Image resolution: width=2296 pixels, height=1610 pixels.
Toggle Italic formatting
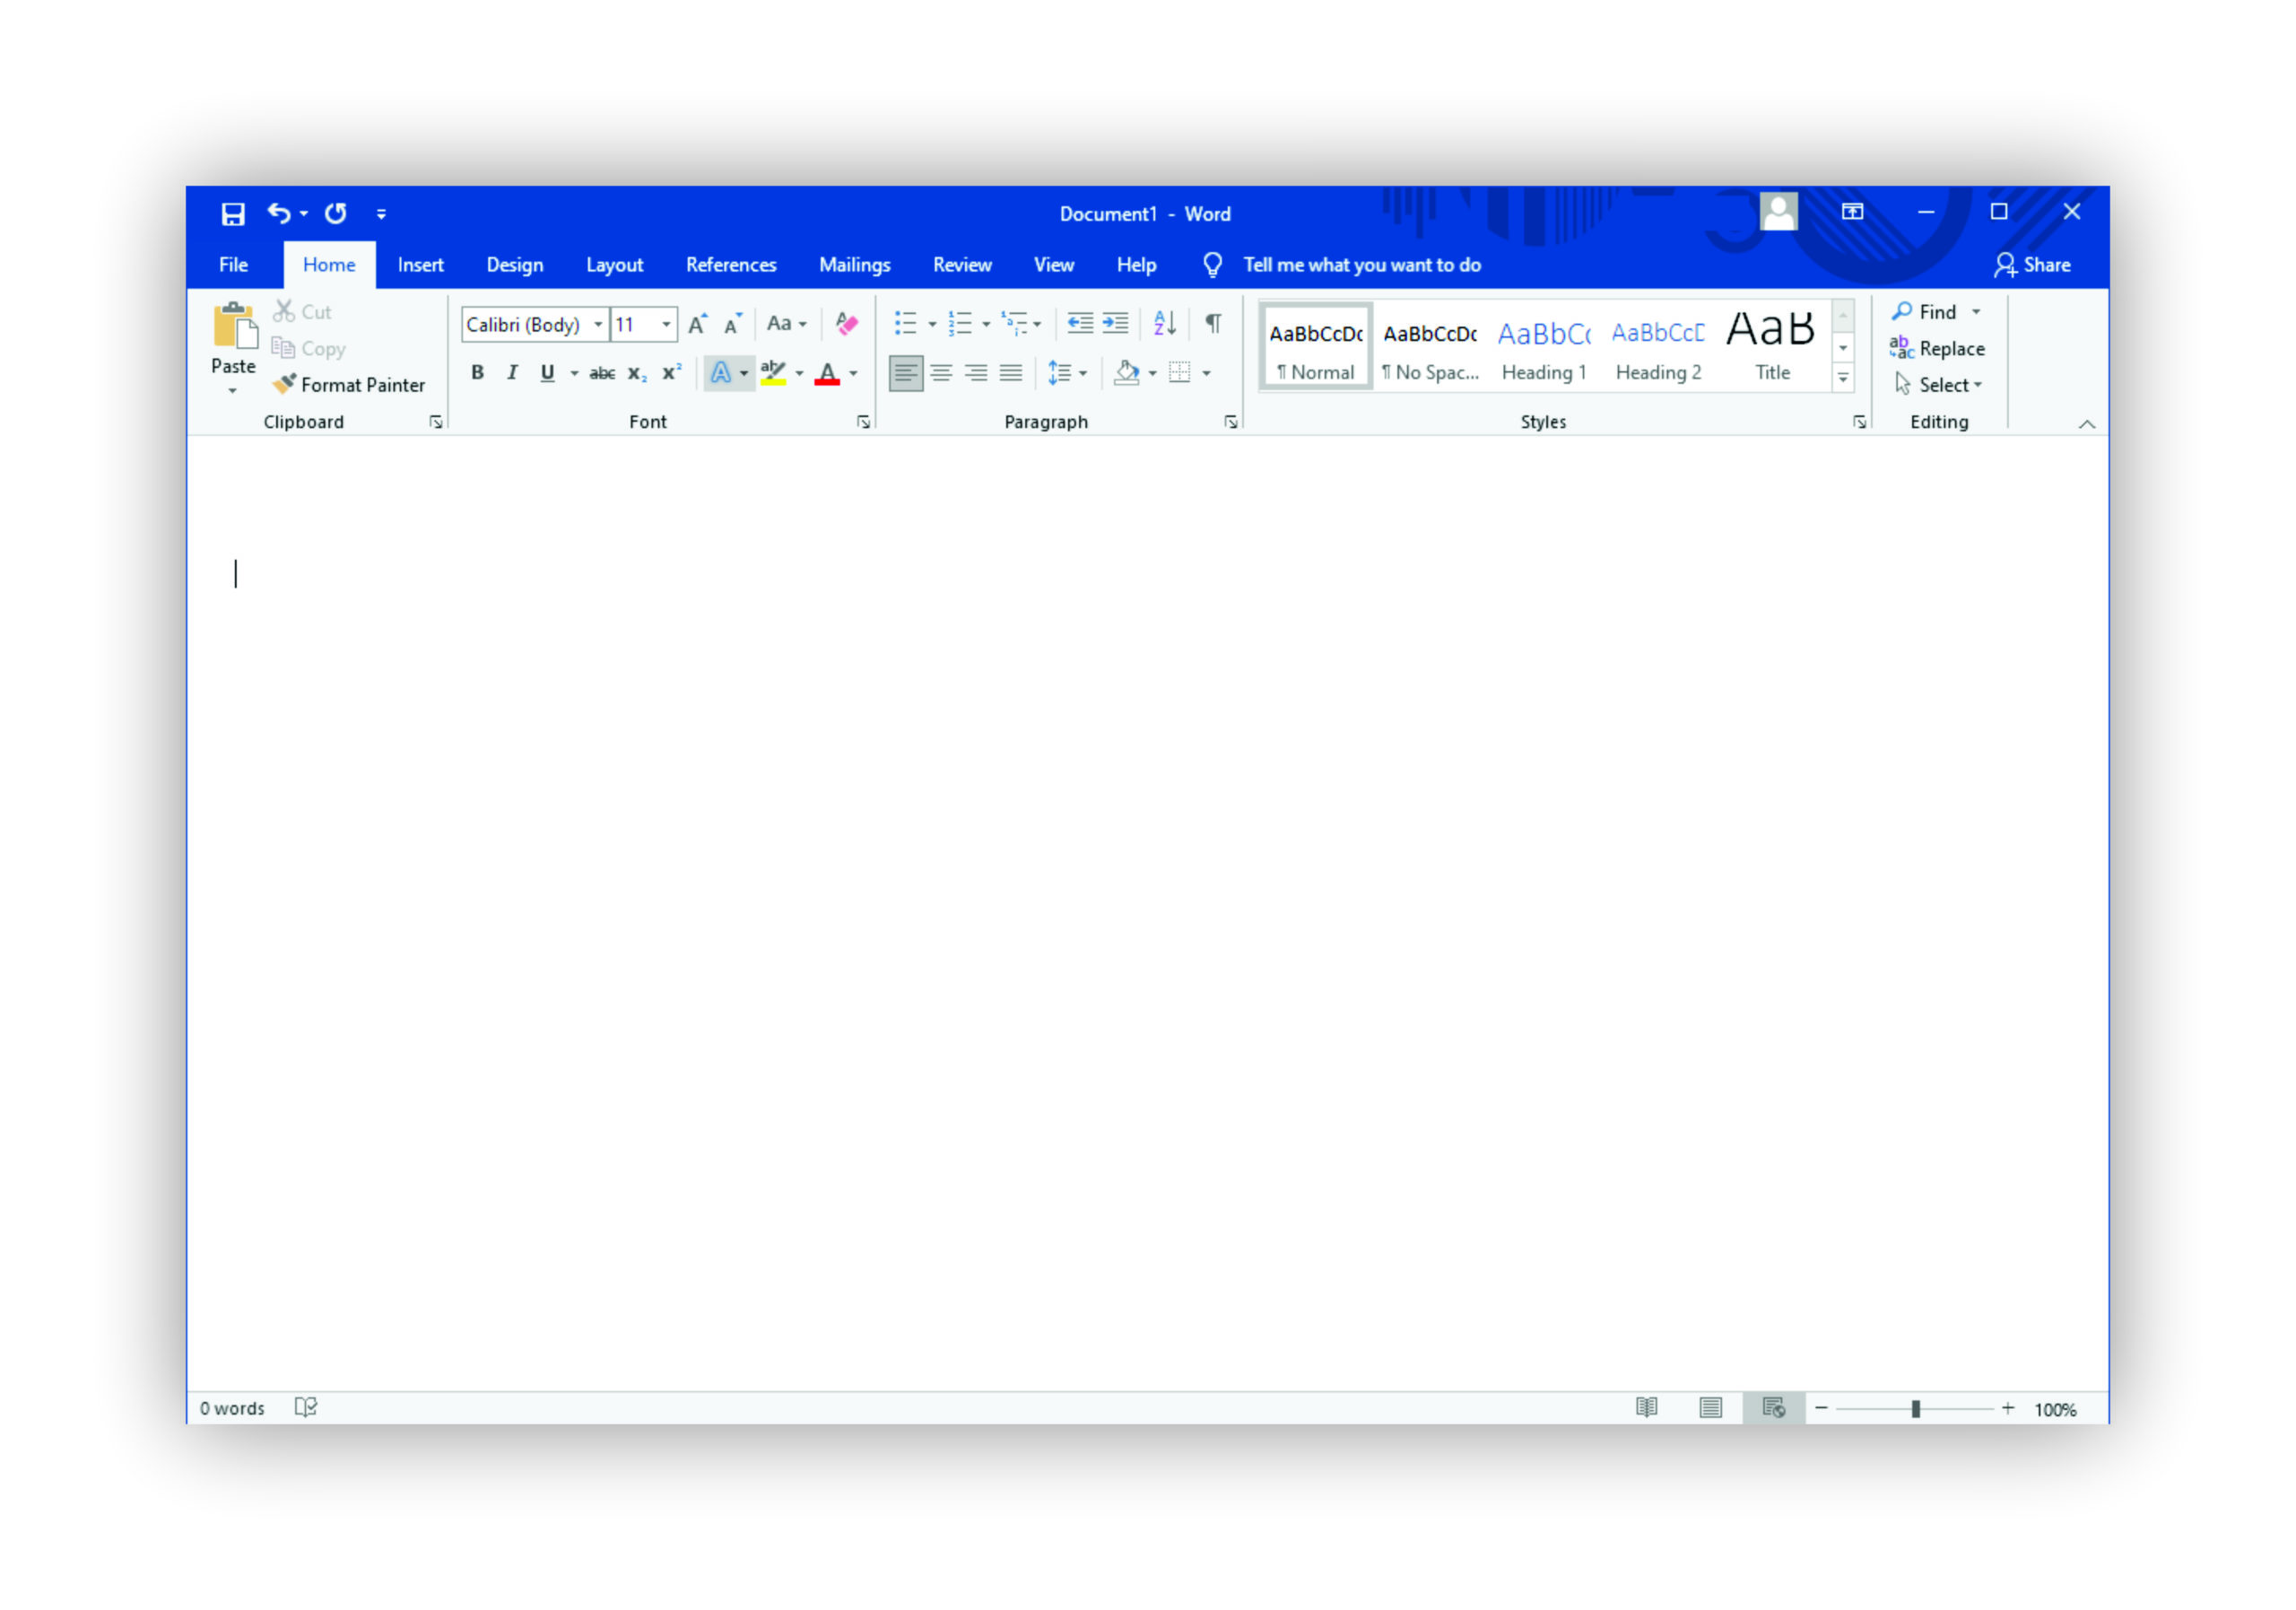[512, 373]
